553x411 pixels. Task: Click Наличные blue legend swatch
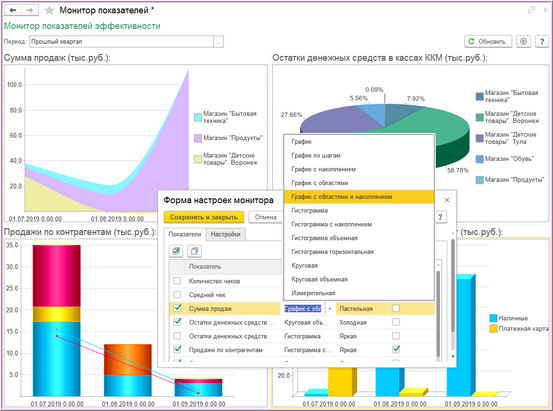[x=493, y=318]
